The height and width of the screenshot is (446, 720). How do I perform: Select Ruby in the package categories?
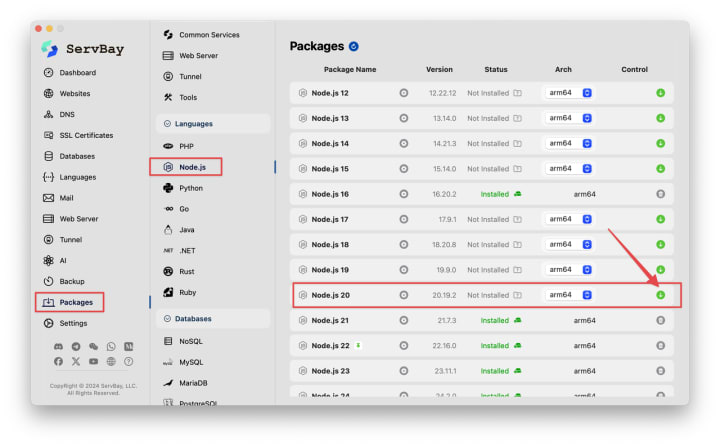pyautogui.click(x=180, y=292)
